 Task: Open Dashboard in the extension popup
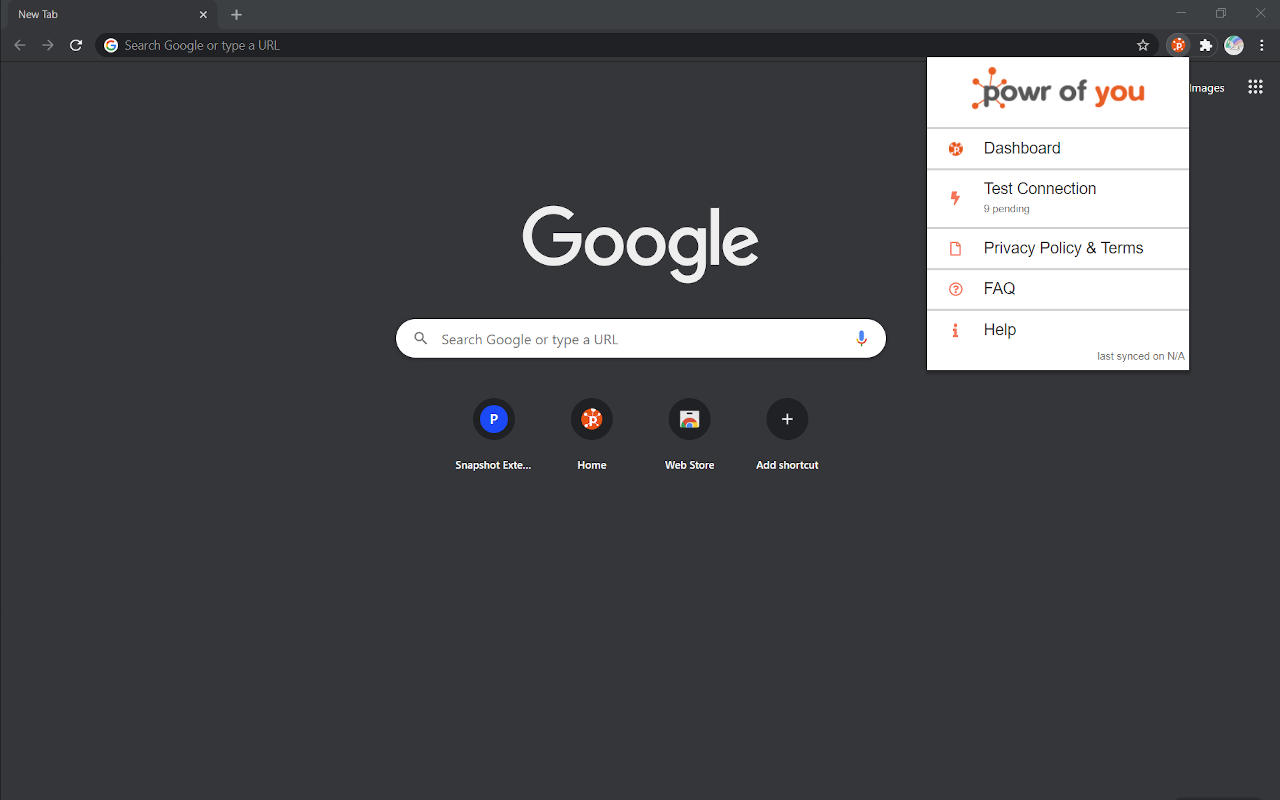tap(1058, 148)
